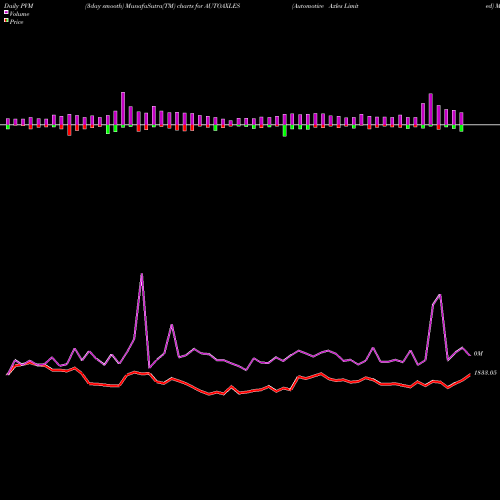Click the tallest magenta volume spike peak
Image resolution: width=500 pixels, height=500 pixels.
click(142, 274)
